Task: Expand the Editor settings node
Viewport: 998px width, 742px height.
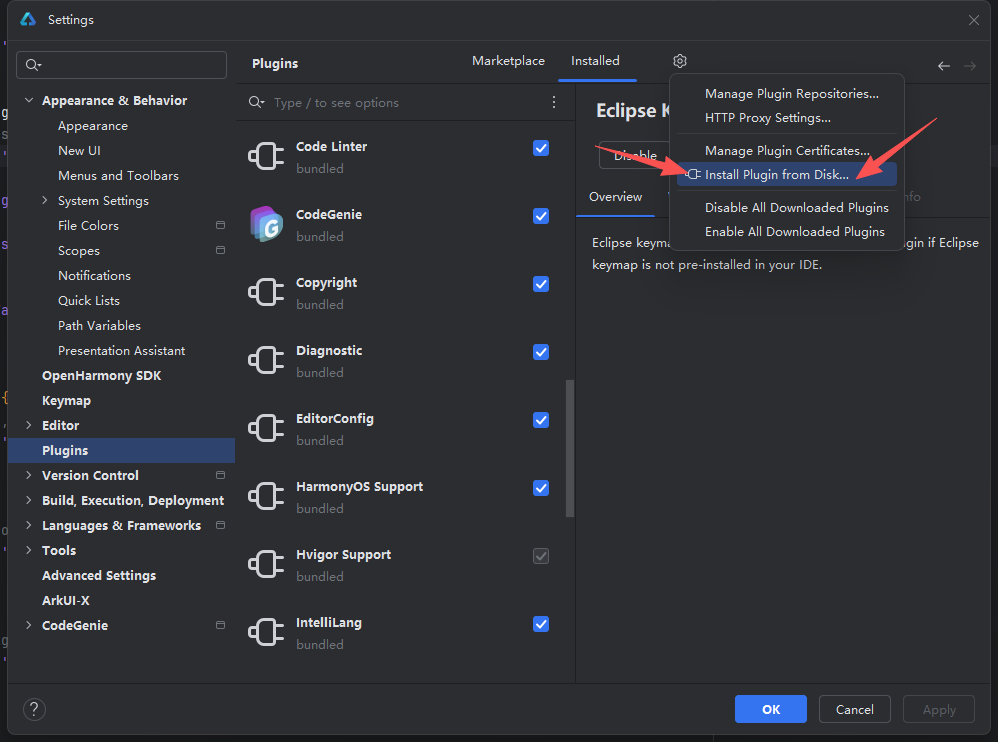Action: pyautogui.click(x=29, y=425)
